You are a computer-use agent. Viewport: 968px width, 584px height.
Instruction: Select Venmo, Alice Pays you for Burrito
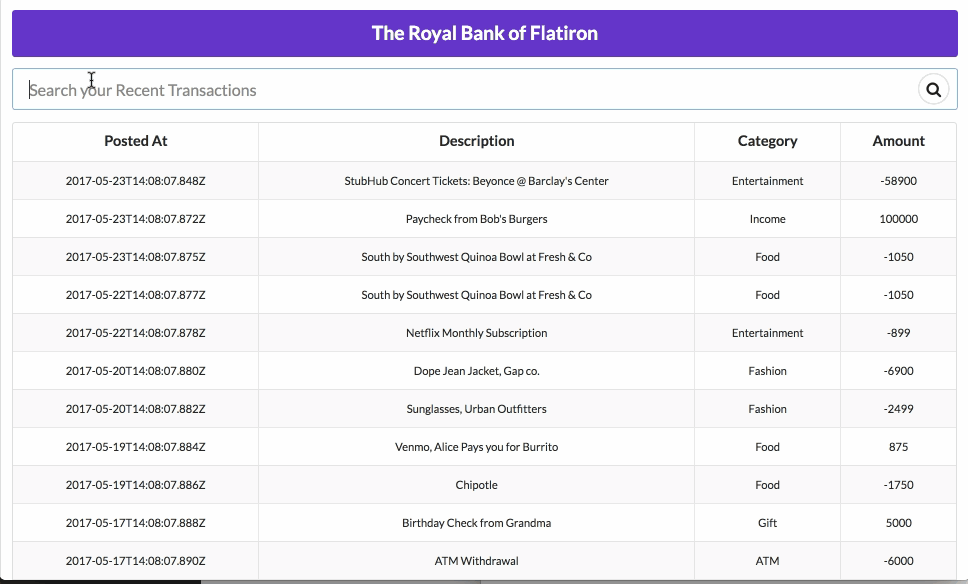[476, 447]
